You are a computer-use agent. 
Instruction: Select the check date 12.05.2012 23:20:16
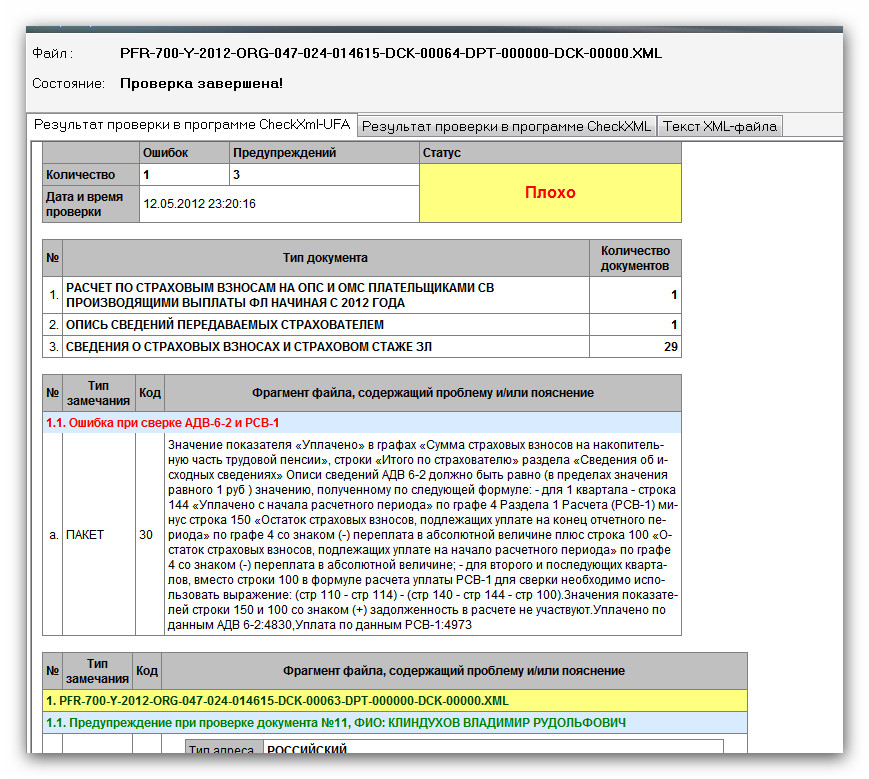[200, 204]
